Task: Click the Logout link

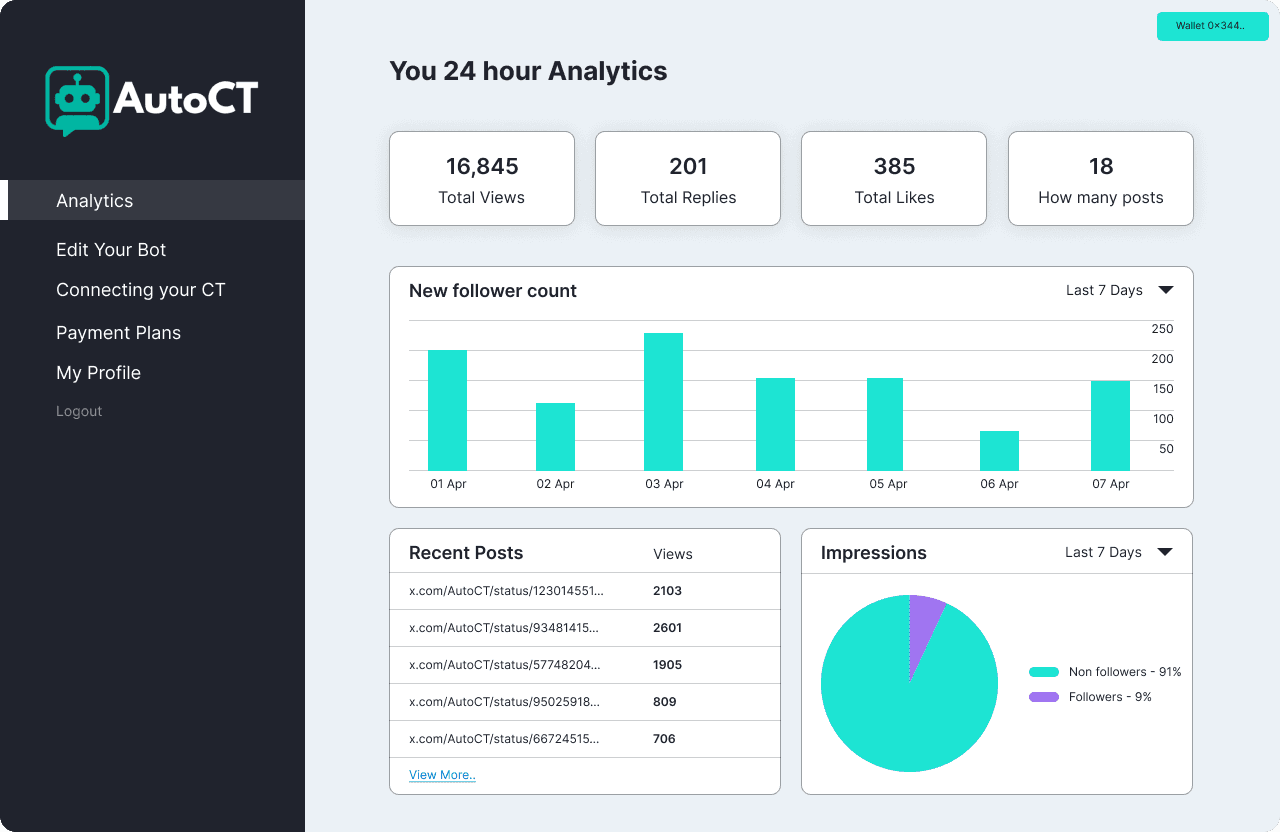Action: click(x=79, y=411)
